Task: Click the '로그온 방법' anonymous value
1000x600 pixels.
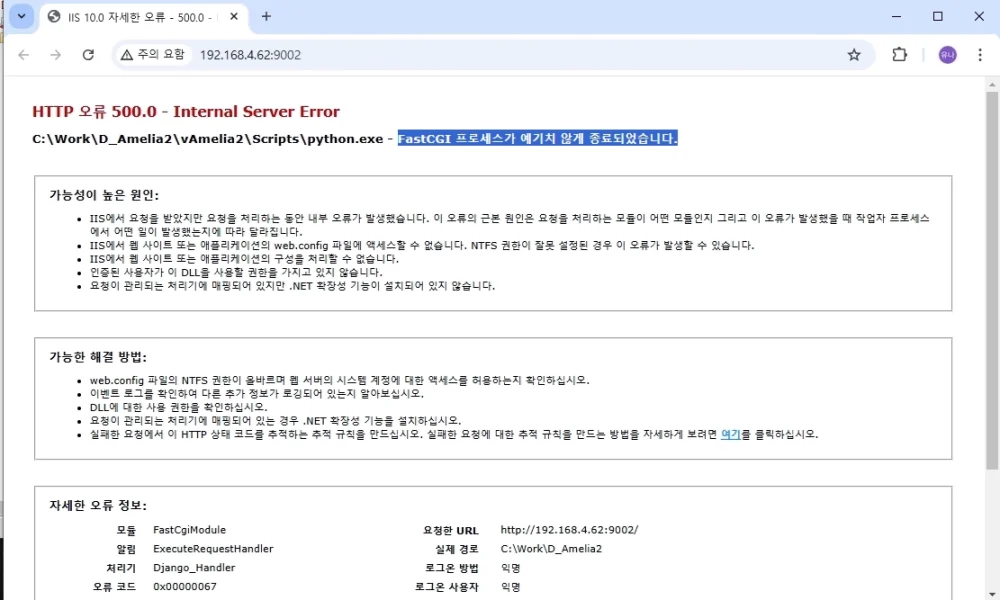Action: [510, 567]
